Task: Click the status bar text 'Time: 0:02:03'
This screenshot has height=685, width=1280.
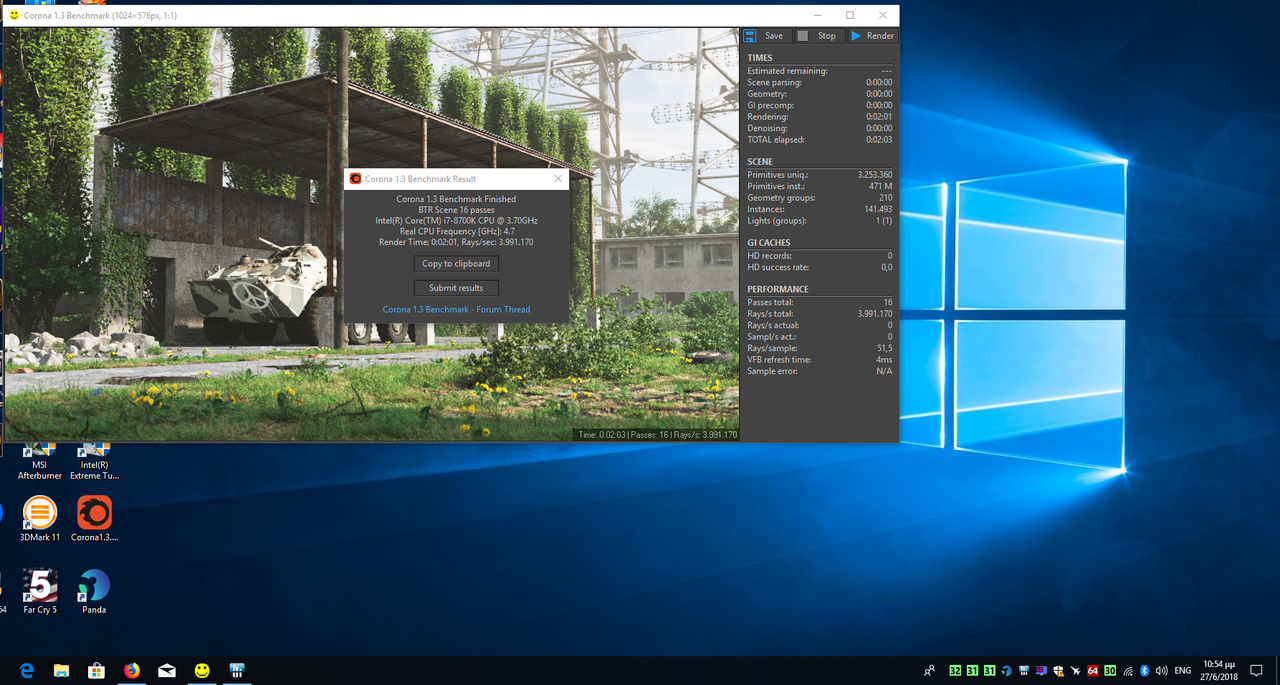Action: pos(600,435)
